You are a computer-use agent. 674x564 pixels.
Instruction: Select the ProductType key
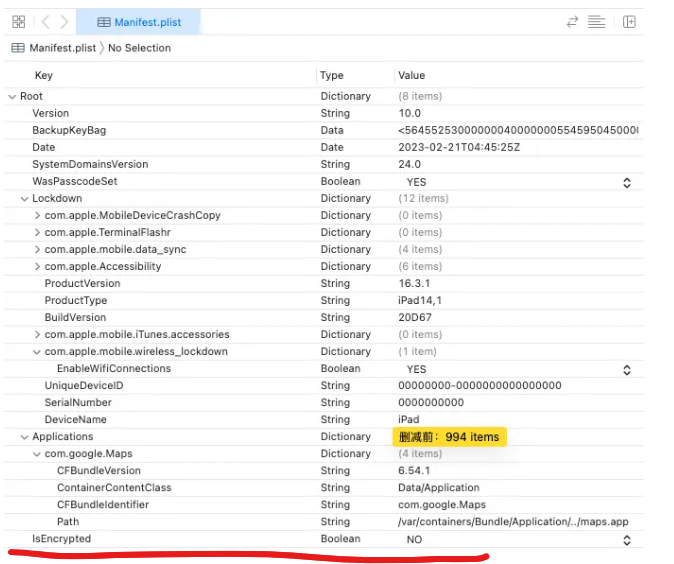coord(76,300)
